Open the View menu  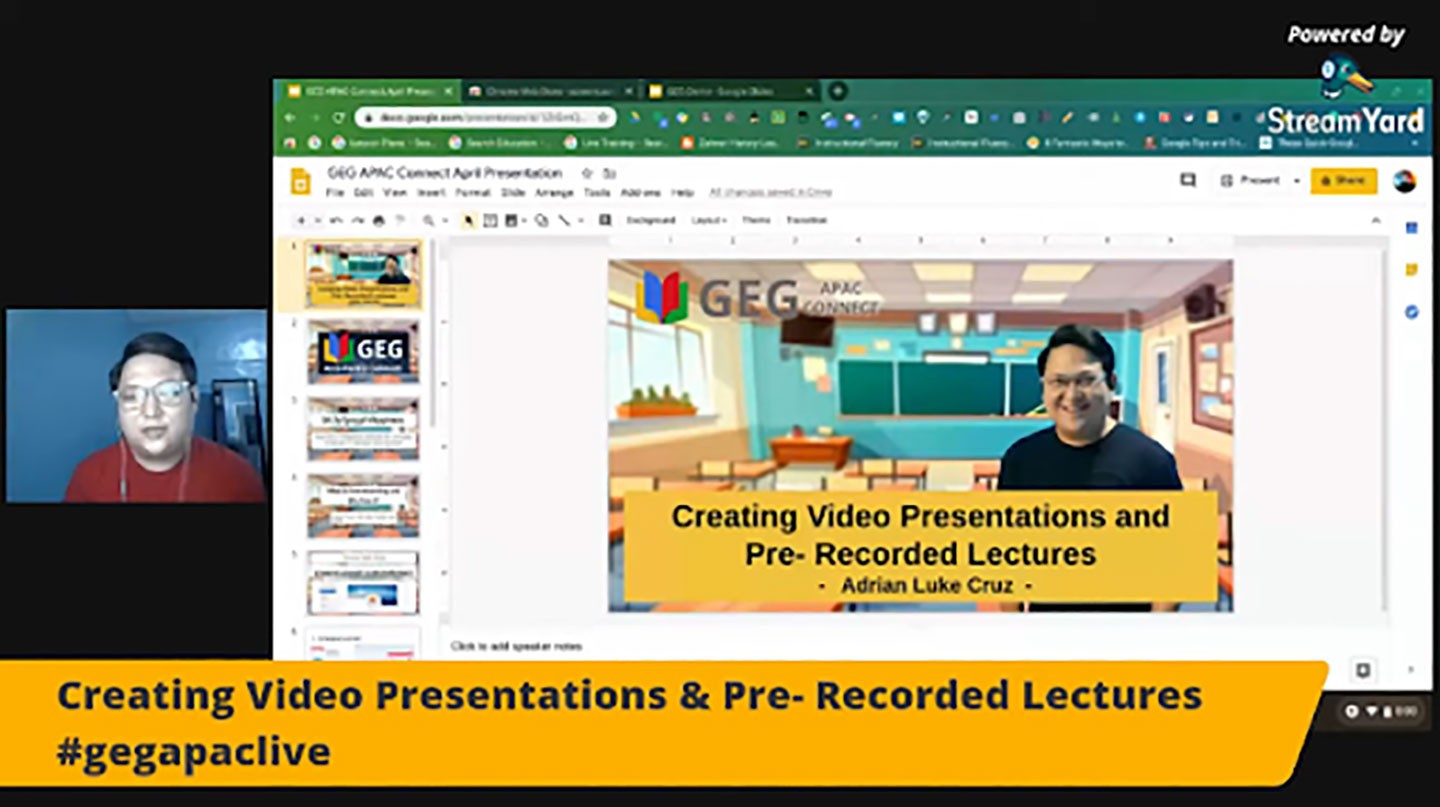click(x=395, y=192)
